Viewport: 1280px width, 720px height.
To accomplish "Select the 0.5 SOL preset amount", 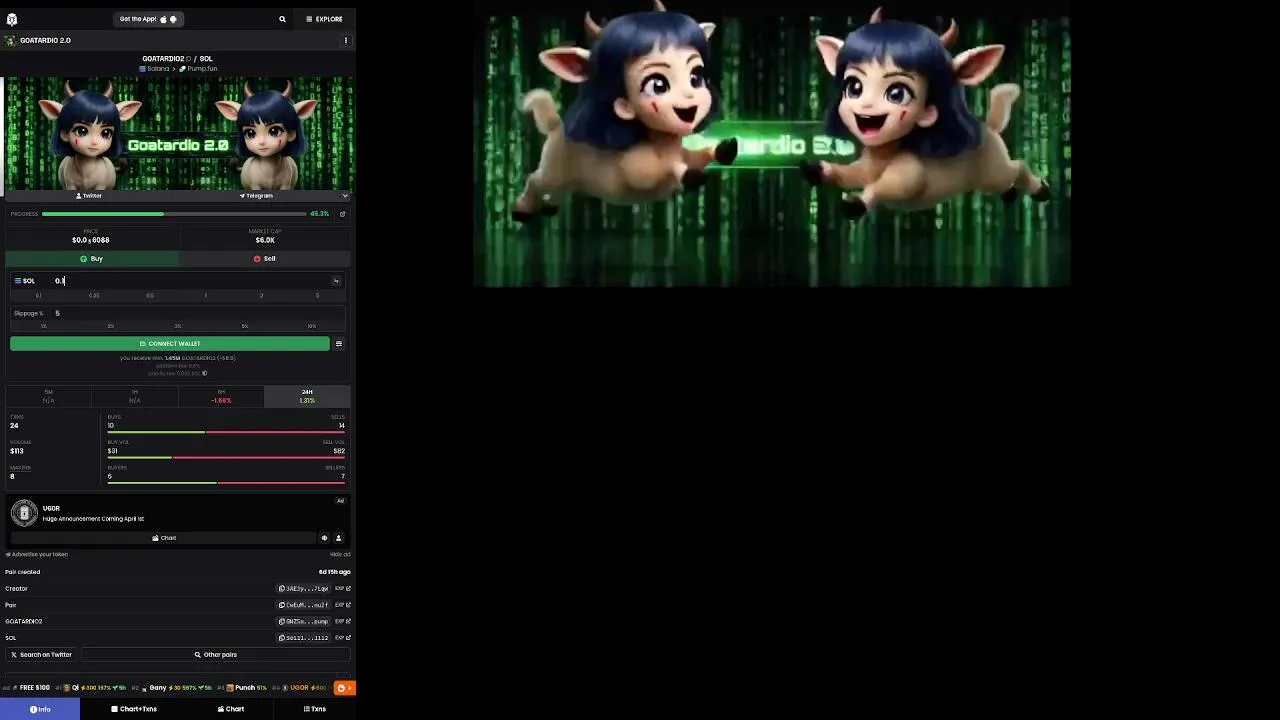I will pyautogui.click(x=150, y=296).
